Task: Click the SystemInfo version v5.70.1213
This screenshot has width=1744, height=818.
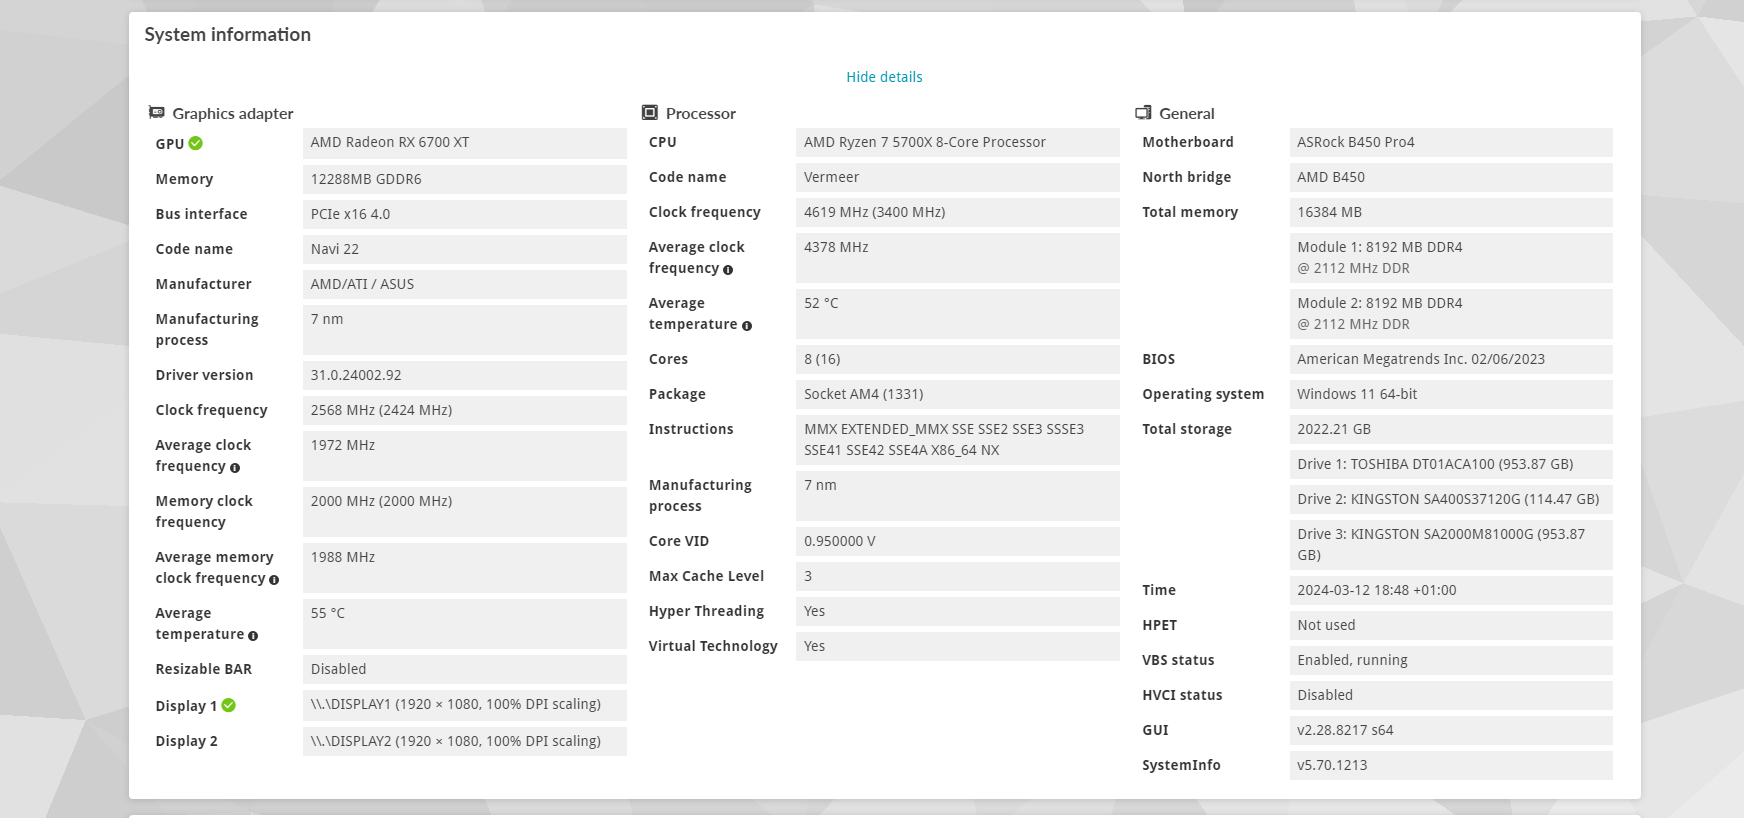Action: [x=1451, y=765]
